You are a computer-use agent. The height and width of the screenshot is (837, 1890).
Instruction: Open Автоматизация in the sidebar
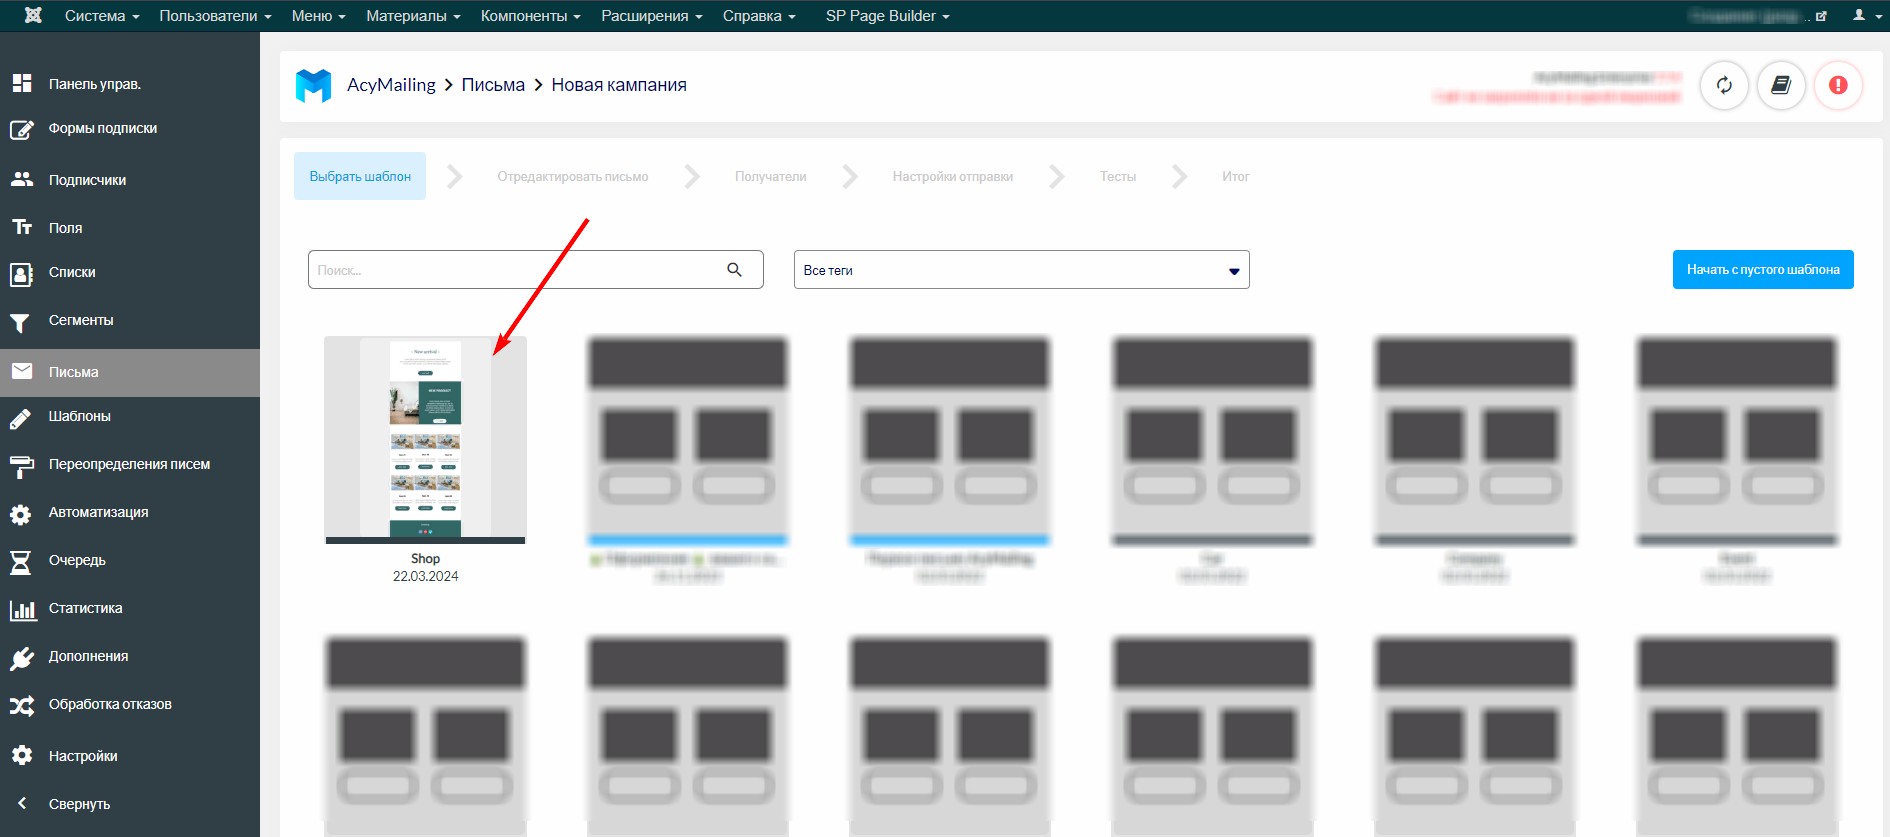98,512
